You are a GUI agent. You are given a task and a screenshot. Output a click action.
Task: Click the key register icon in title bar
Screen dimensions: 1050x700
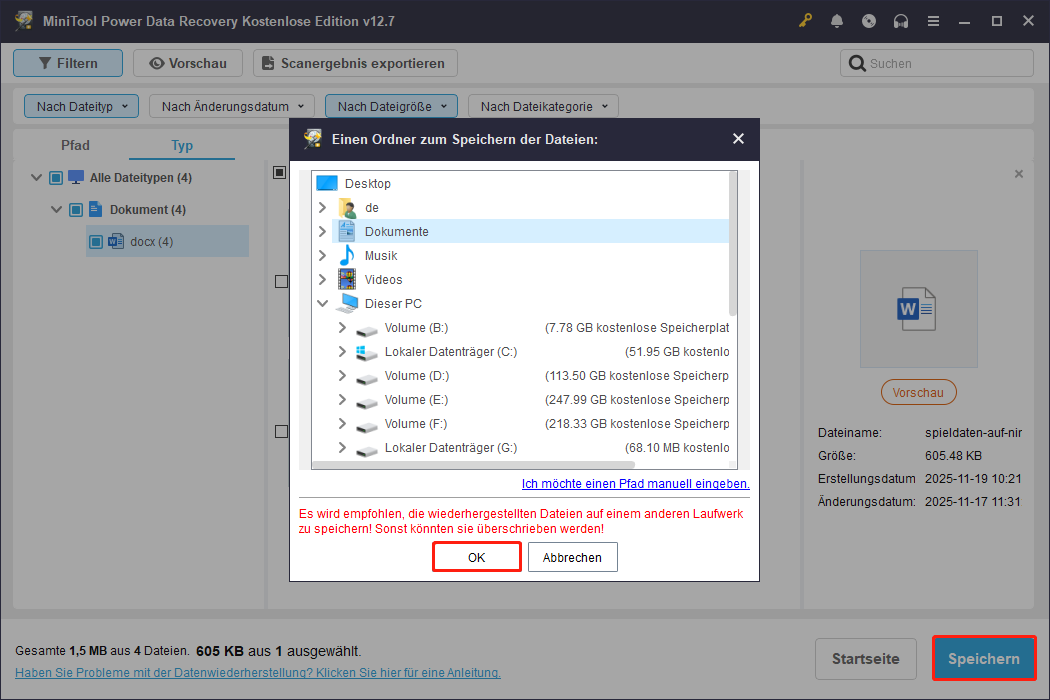click(805, 21)
